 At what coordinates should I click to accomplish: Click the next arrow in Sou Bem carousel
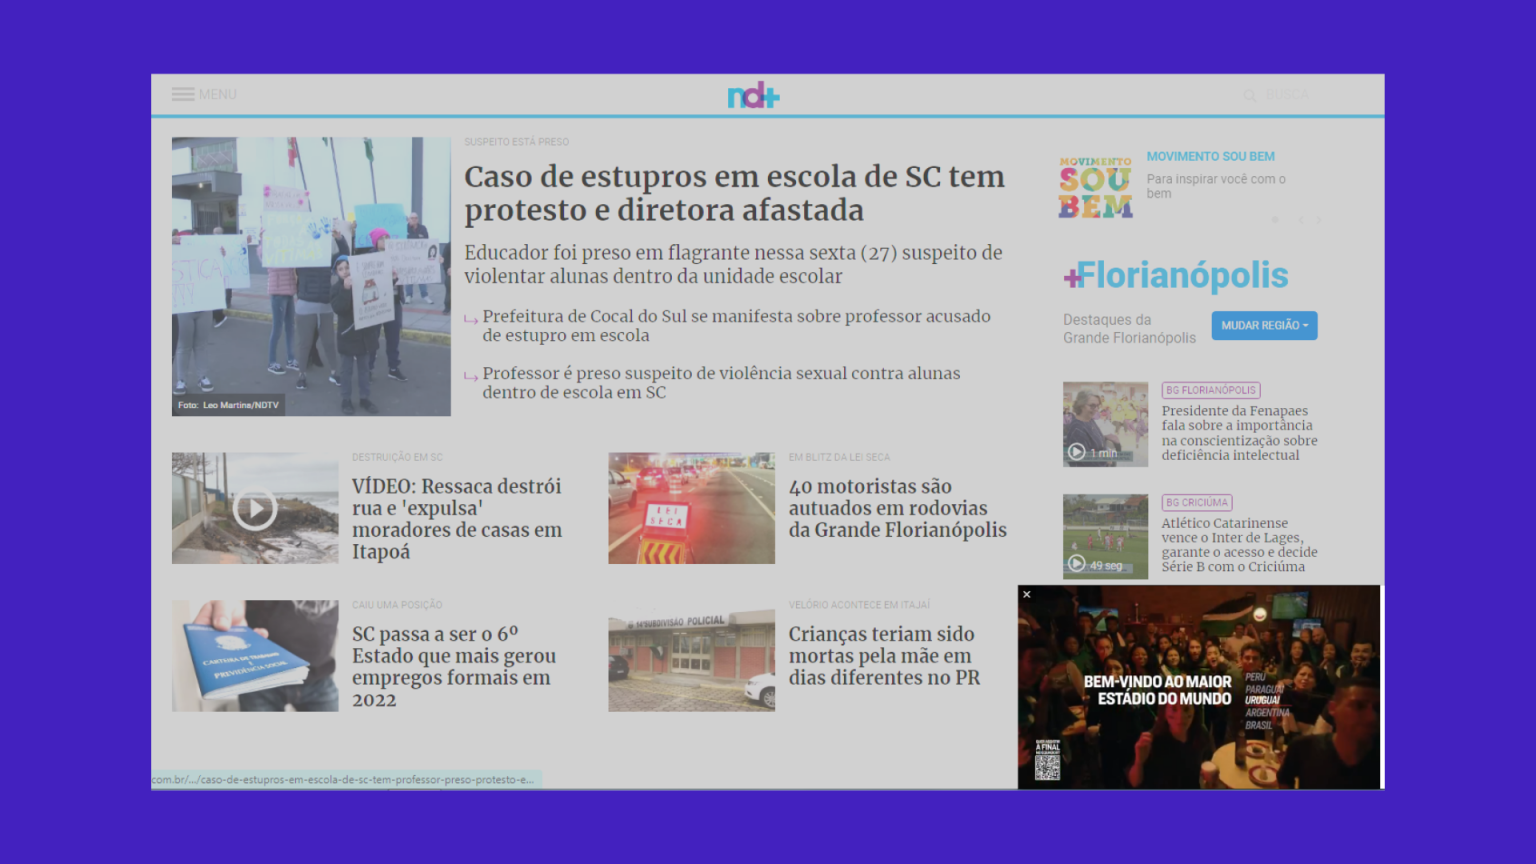point(1318,220)
